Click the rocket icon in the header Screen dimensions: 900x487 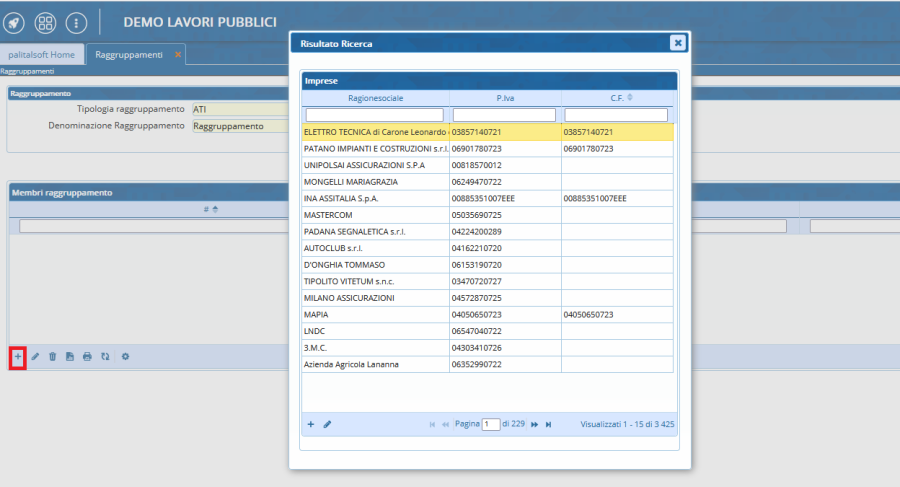(14, 22)
